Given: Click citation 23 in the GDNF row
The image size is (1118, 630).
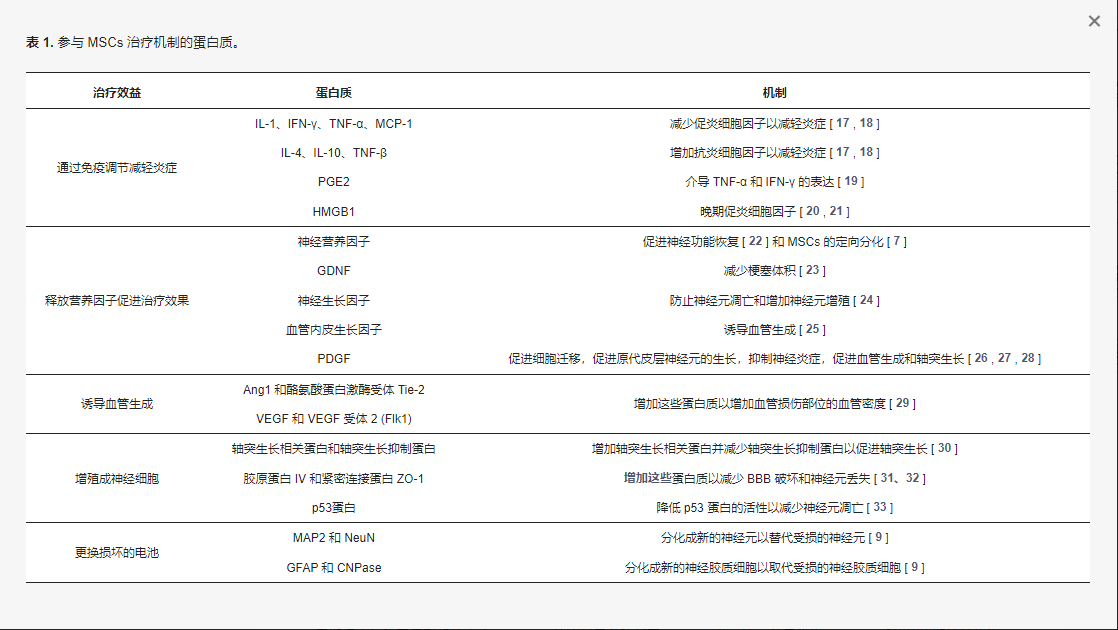Looking at the screenshot, I should click(x=812, y=270).
